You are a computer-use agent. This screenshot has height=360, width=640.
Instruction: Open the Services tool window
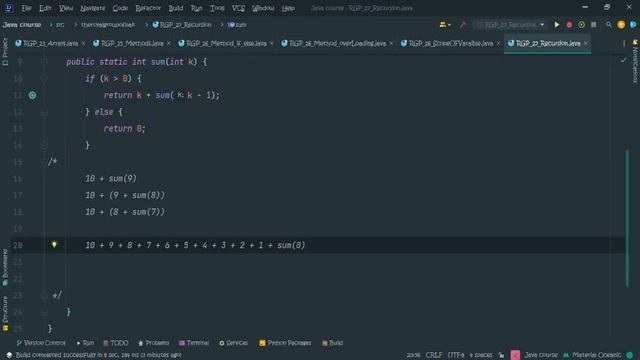233,343
